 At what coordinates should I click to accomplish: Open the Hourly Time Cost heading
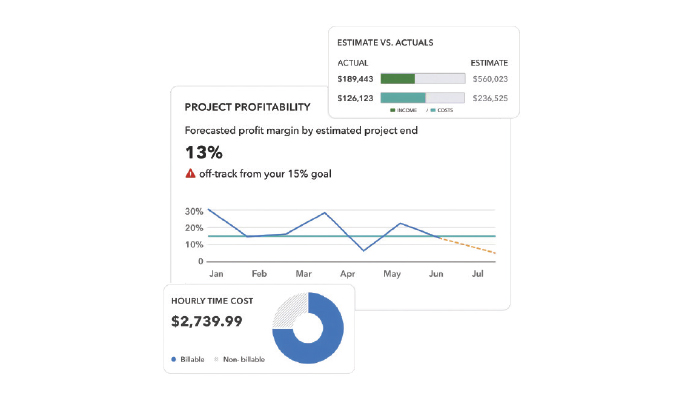(212, 300)
